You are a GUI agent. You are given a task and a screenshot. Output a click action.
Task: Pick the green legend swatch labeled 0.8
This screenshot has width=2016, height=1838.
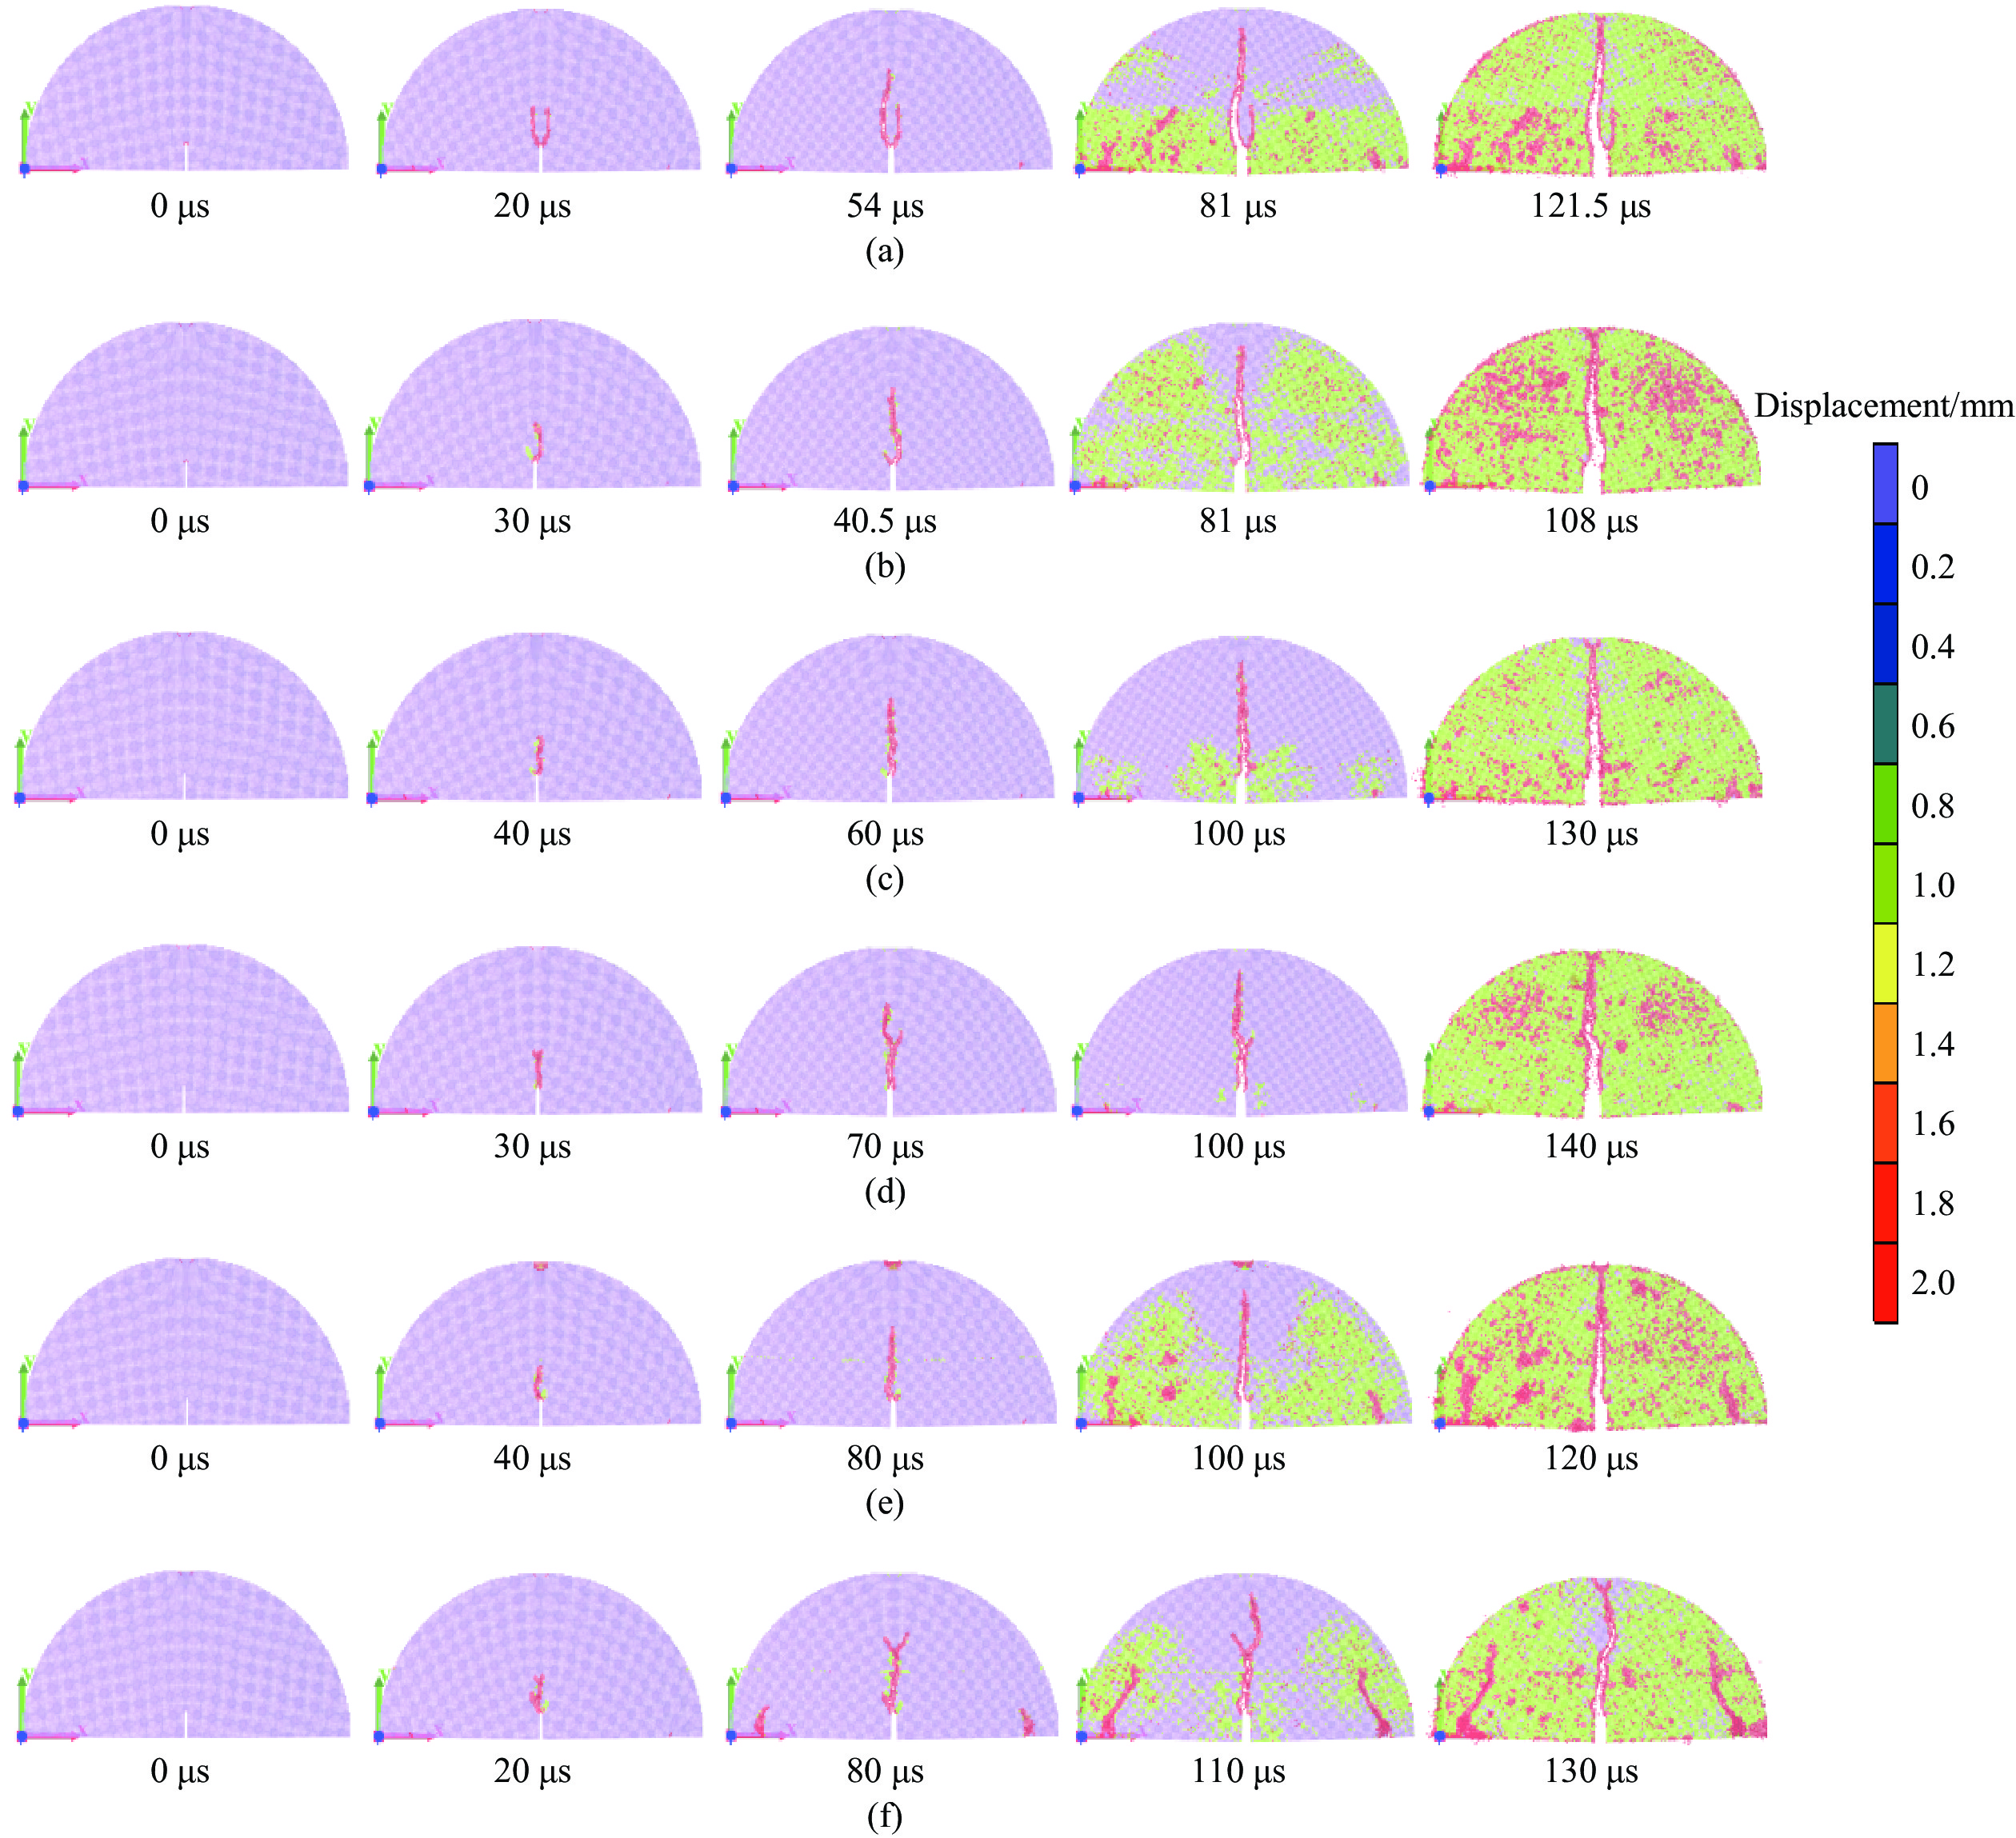click(x=1885, y=804)
